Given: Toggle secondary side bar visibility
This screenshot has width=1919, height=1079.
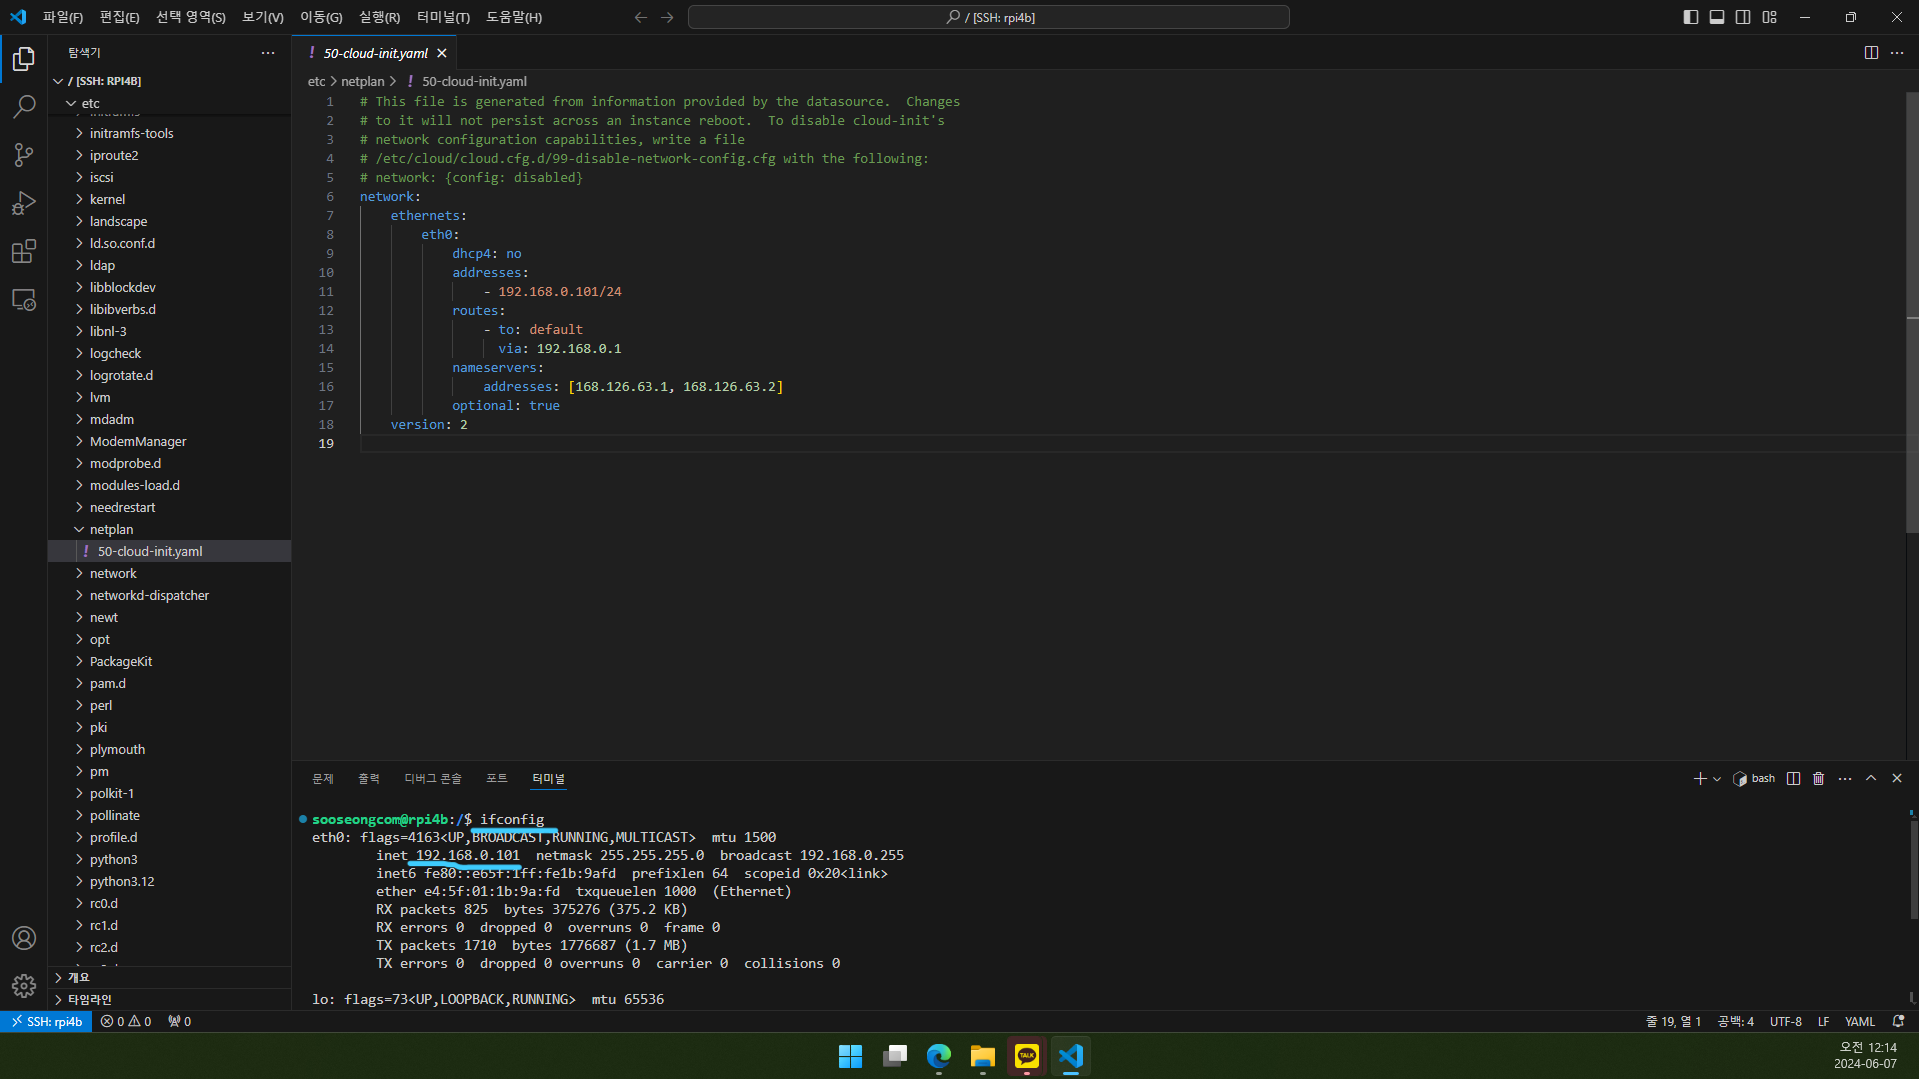Looking at the screenshot, I should coord(1743,17).
